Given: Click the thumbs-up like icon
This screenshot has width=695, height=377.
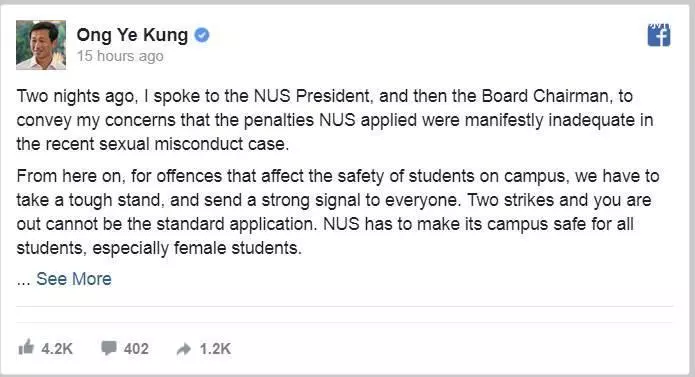Looking at the screenshot, I should click(x=26, y=347).
